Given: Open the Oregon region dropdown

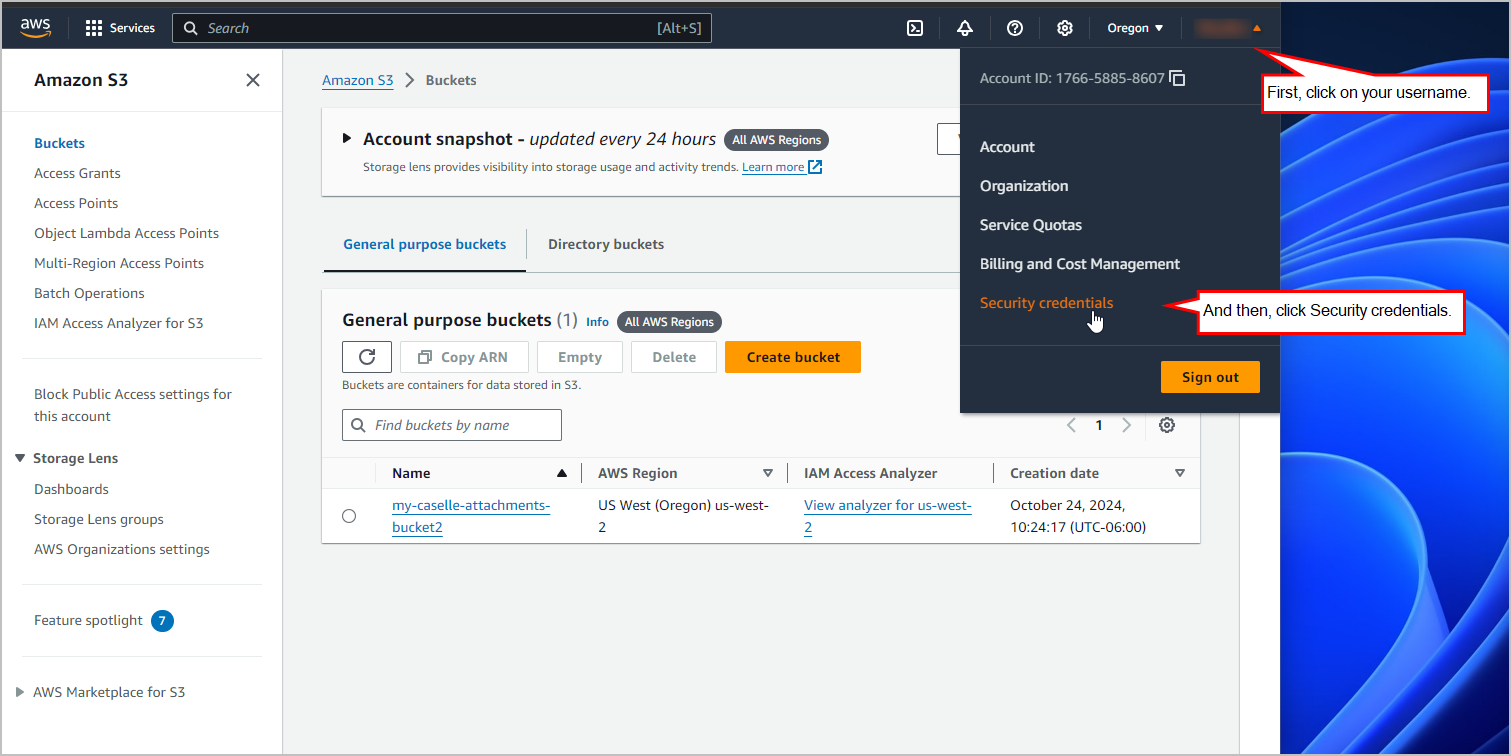Looking at the screenshot, I should pos(1135,28).
